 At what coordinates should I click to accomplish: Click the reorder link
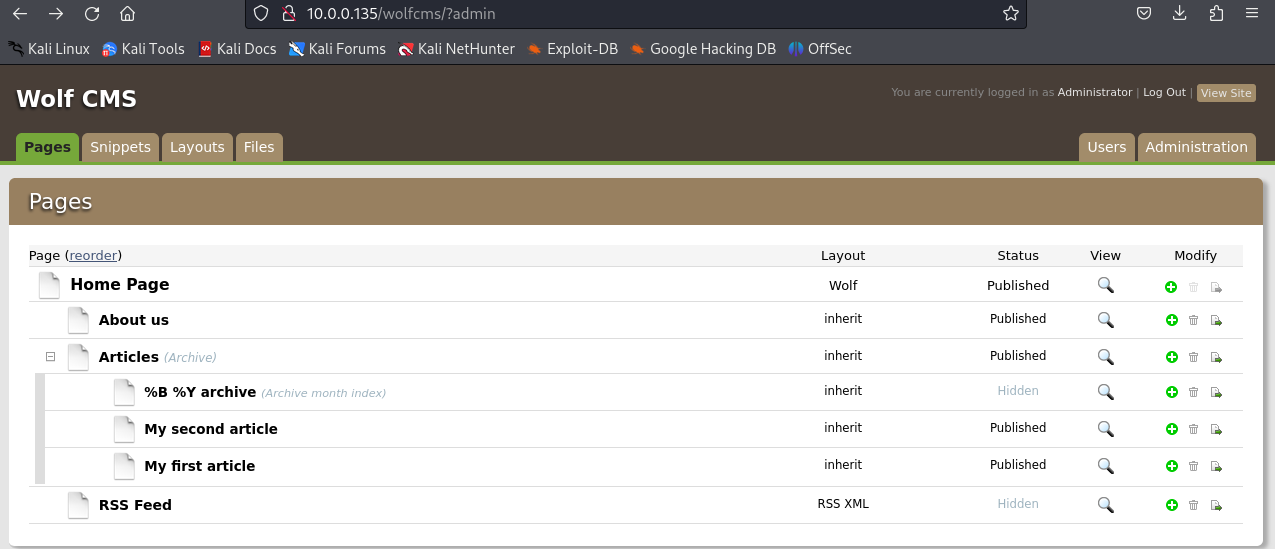tap(94, 256)
